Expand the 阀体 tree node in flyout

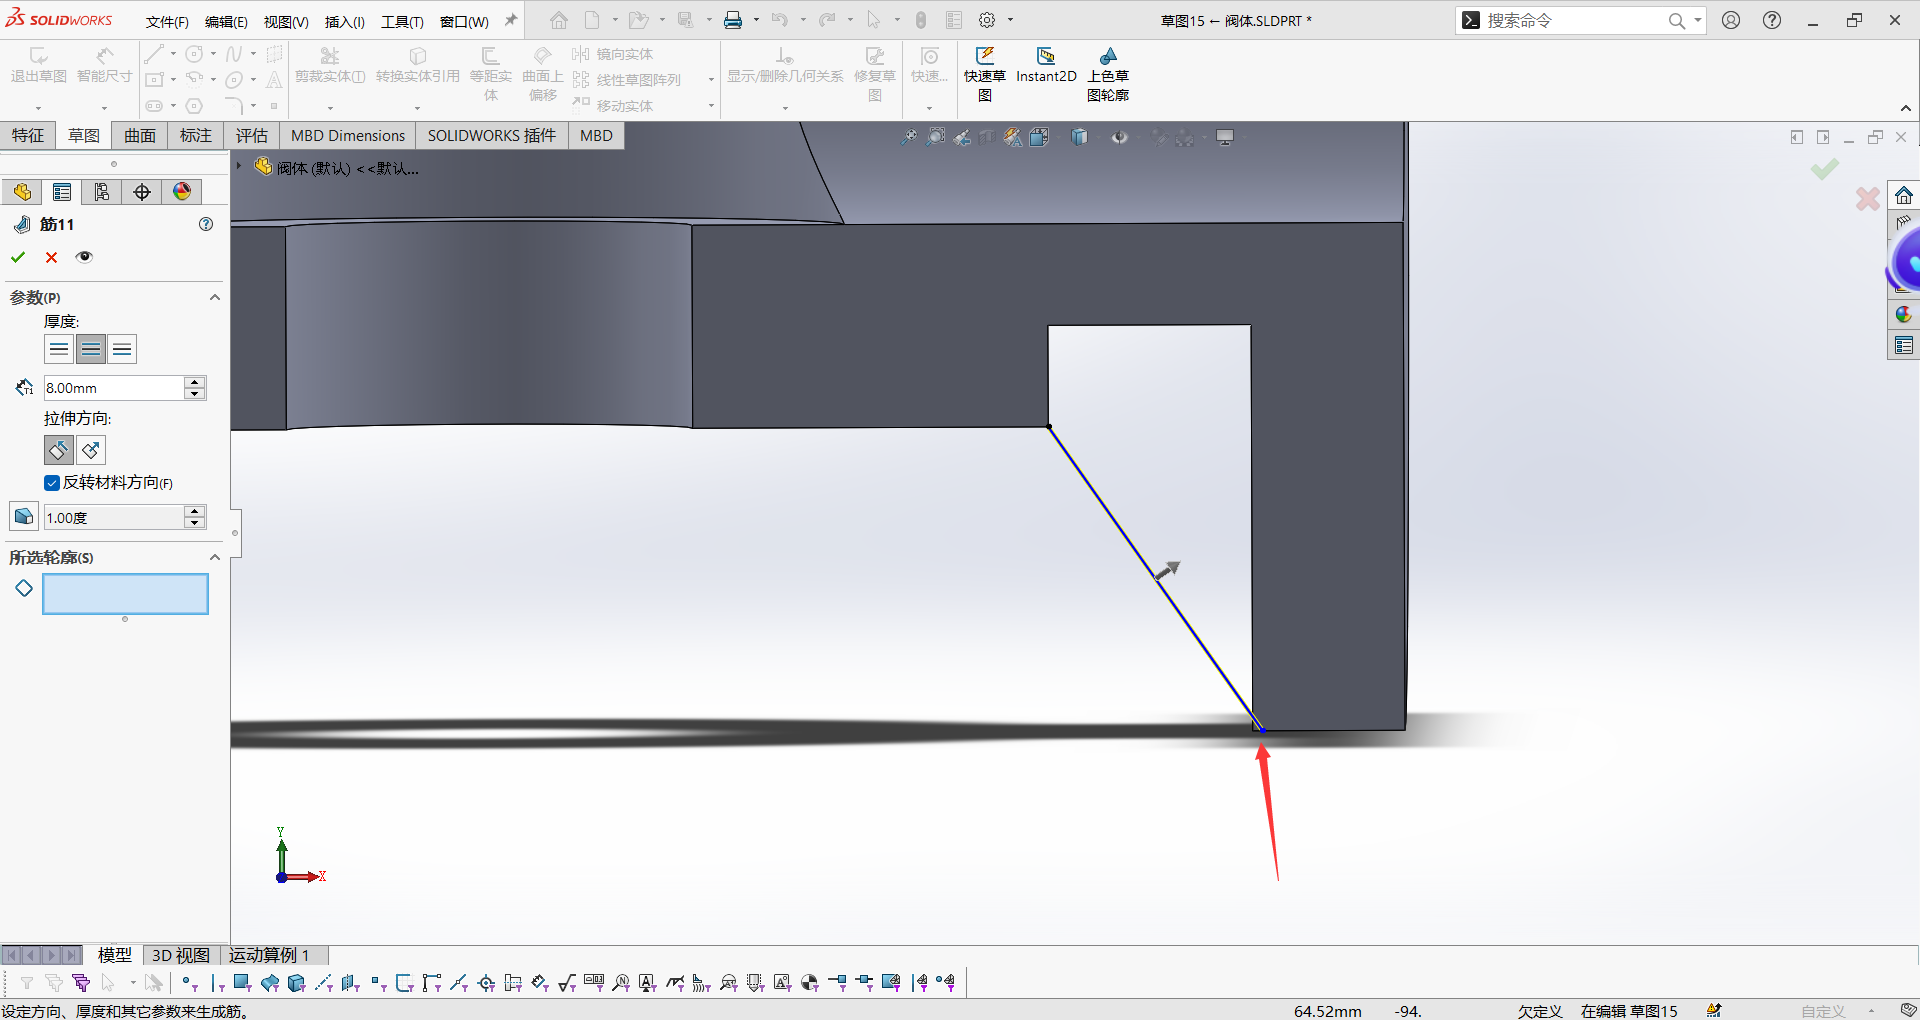click(240, 167)
